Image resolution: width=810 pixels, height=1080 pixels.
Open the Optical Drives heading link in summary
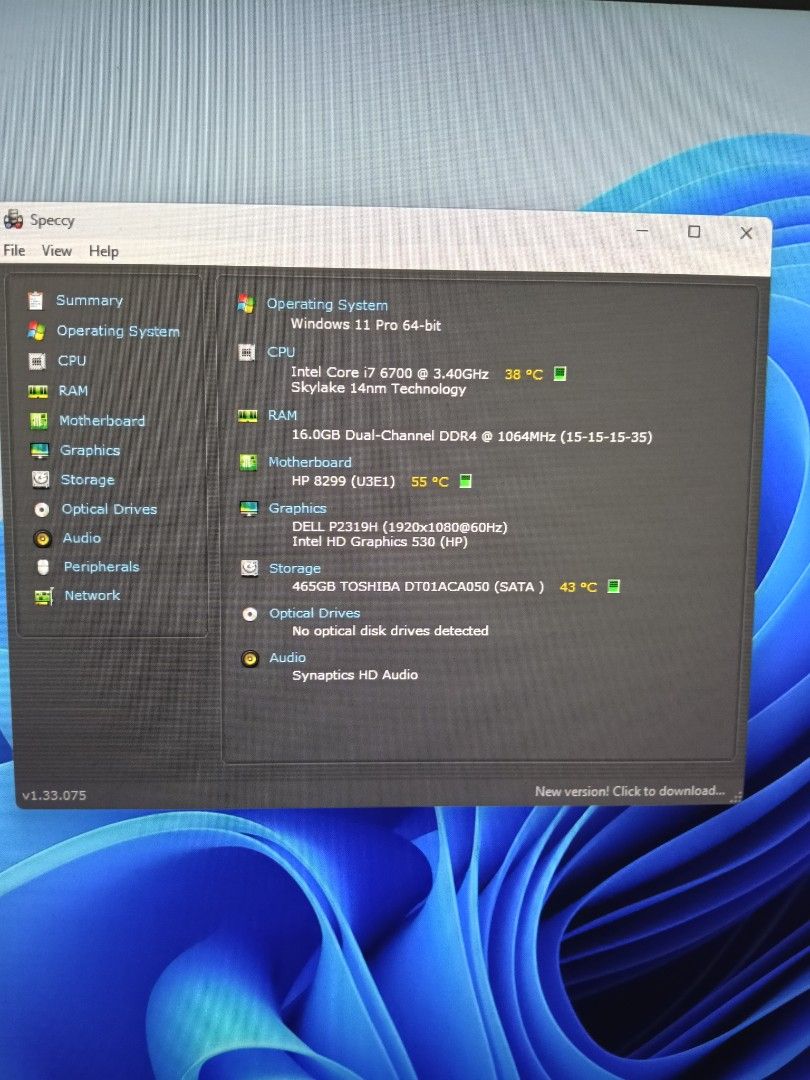pyautogui.click(x=315, y=613)
